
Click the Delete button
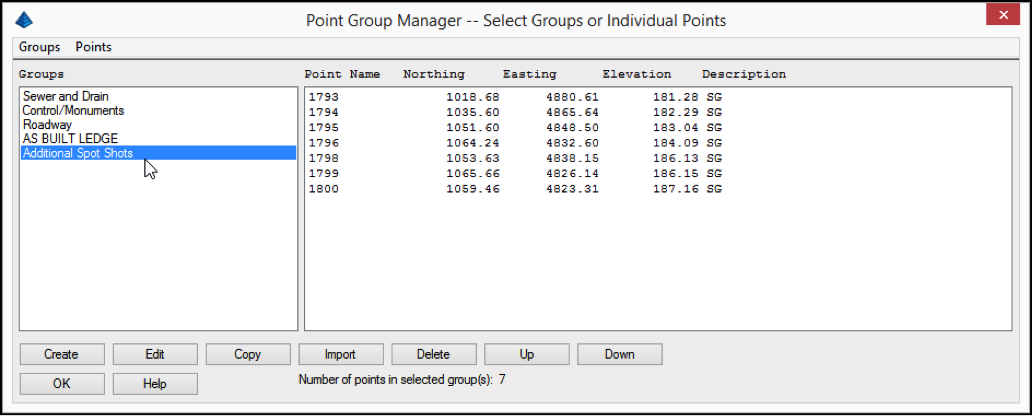click(x=433, y=354)
